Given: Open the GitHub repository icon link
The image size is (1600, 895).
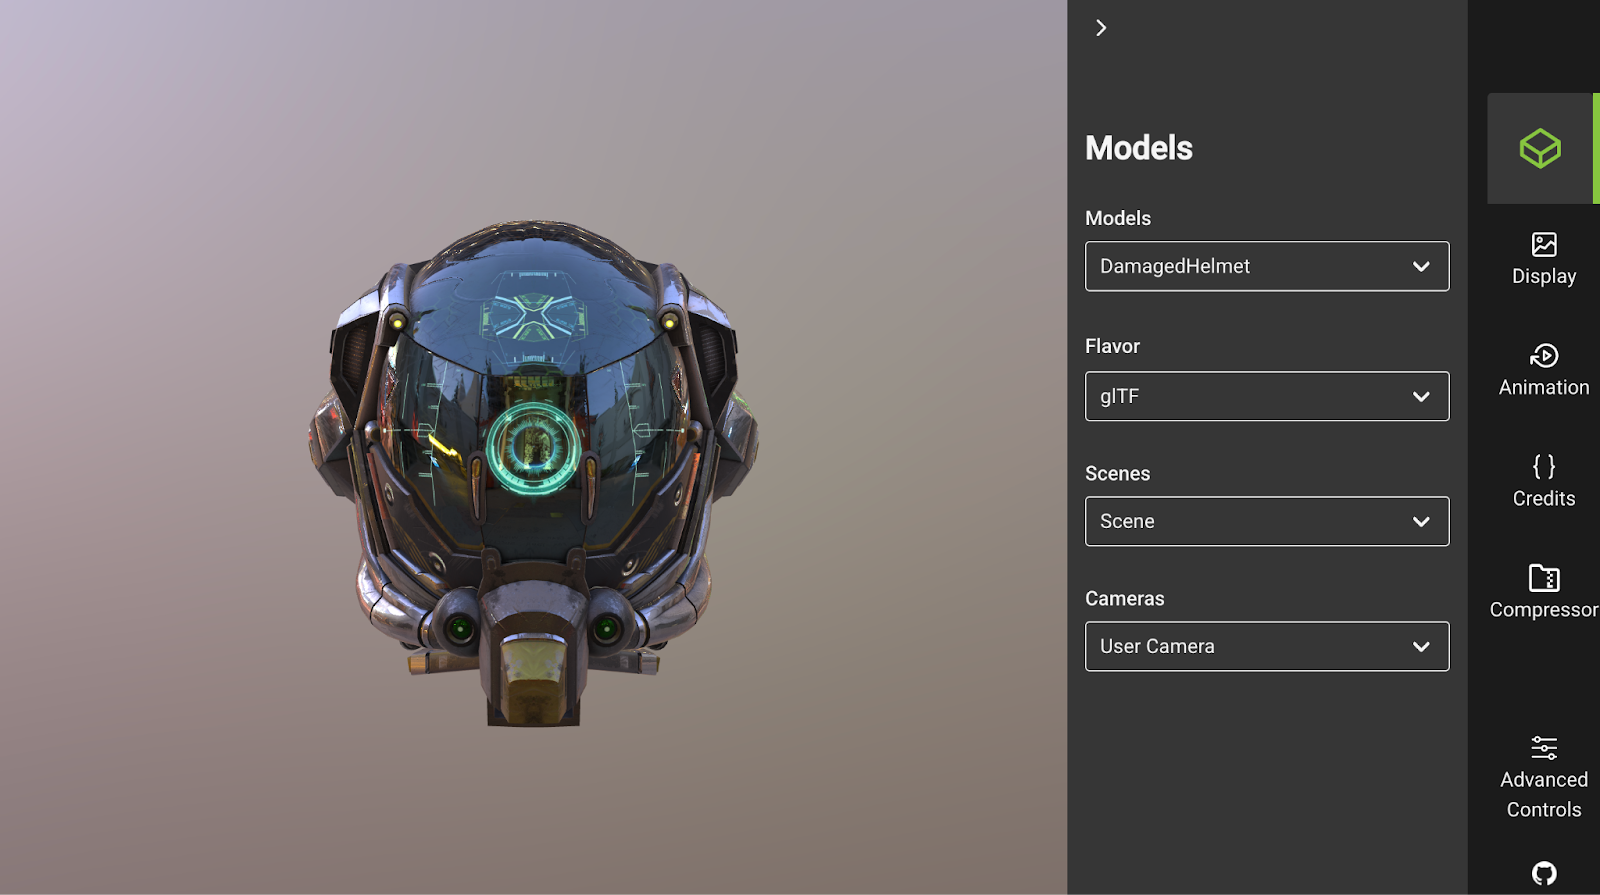Looking at the screenshot, I should coord(1544,874).
